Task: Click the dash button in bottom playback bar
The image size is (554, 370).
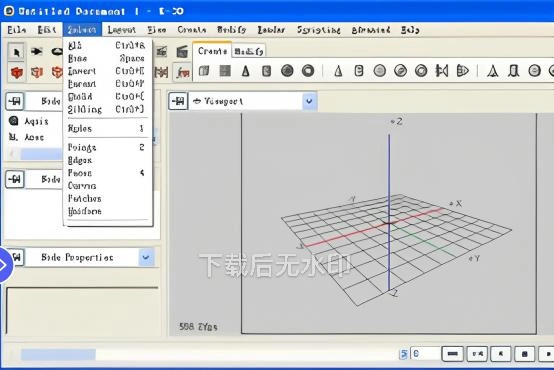Action: pos(453,353)
